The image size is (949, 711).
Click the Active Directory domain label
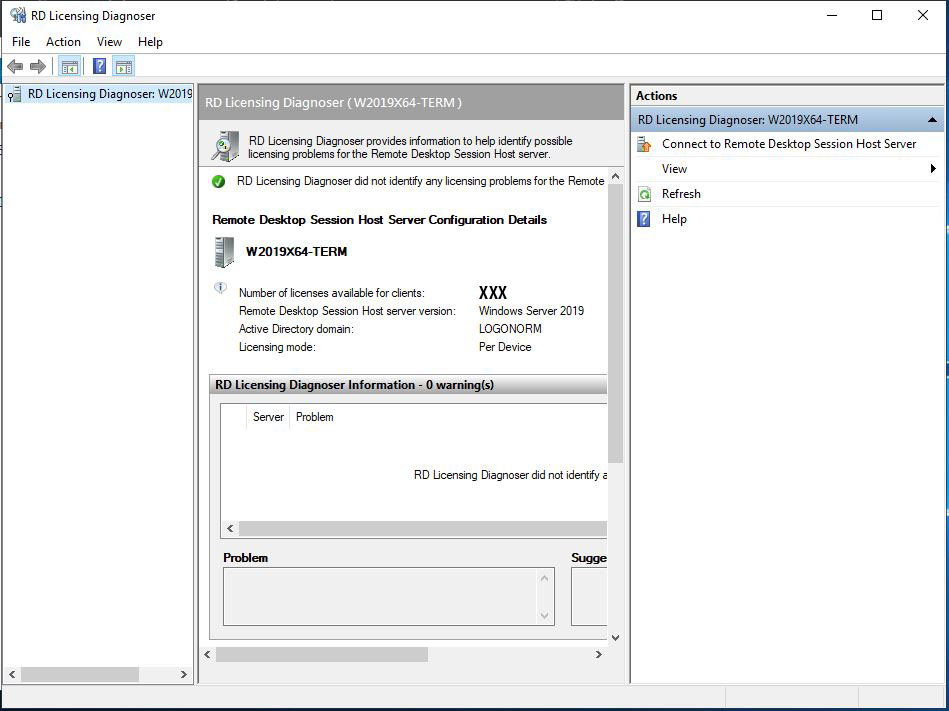point(296,329)
